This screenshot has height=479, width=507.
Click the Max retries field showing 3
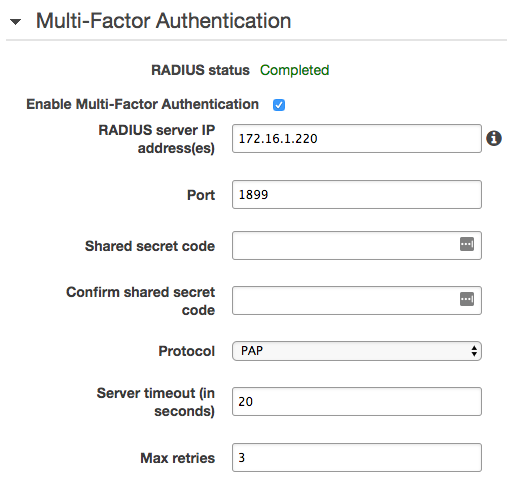click(x=357, y=457)
